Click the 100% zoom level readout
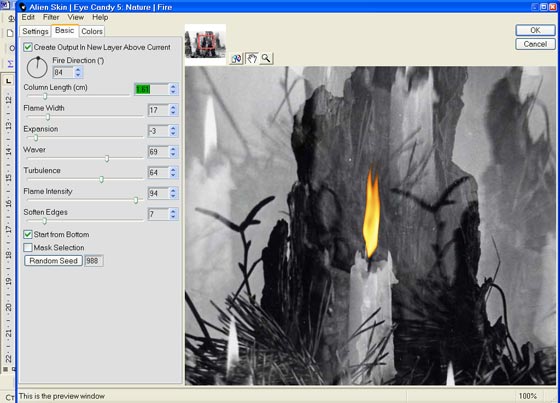The width and height of the screenshot is (560, 403). pyautogui.click(x=528, y=396)
